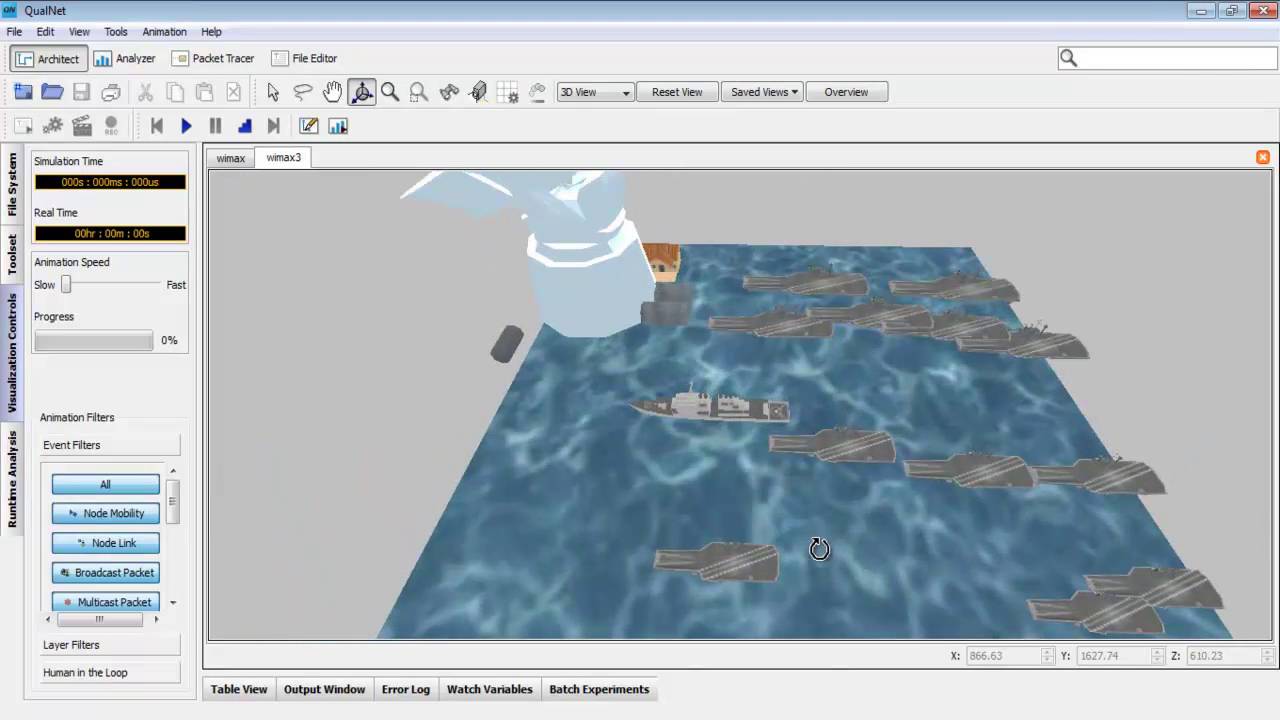Toggle the Multicast Packet filter

click(106, 602)
